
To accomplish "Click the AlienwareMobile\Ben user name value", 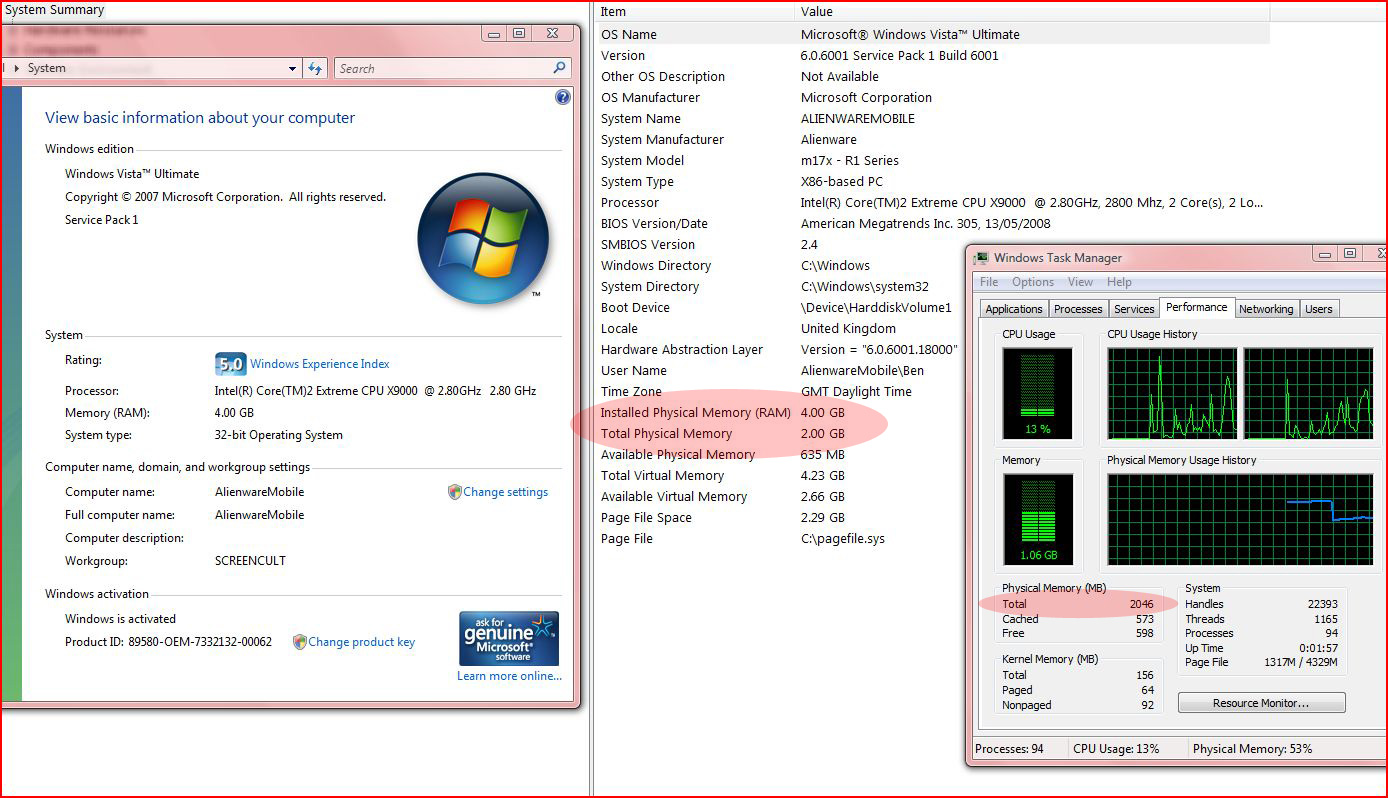I will pos(862,370).
